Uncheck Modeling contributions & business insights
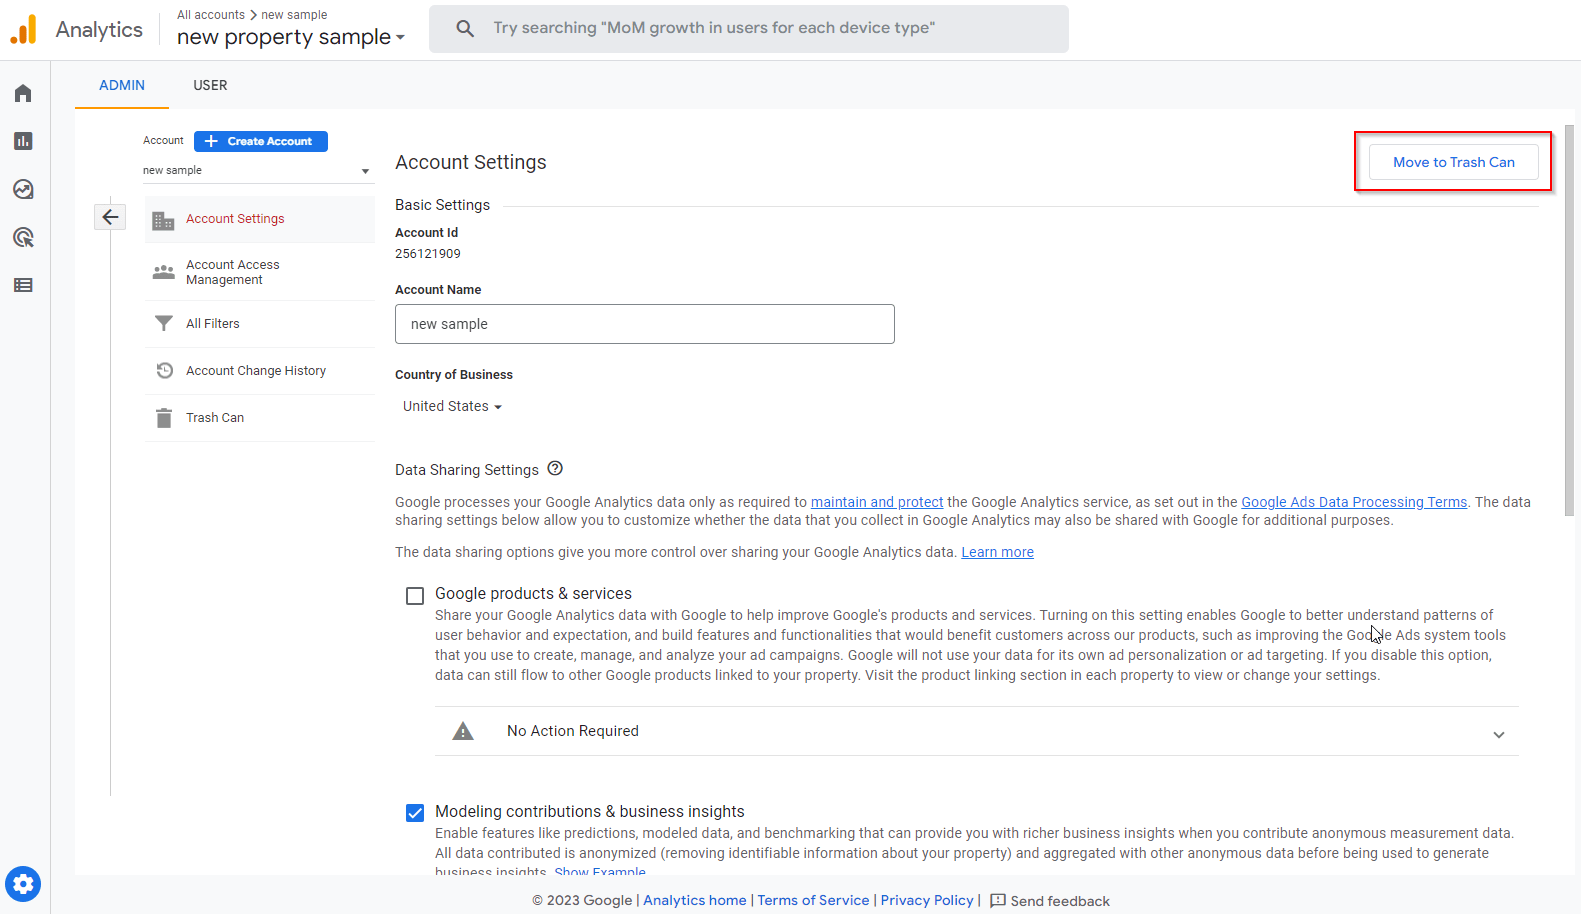This screenshot has height=914, width=1581. tap(415, 813)
